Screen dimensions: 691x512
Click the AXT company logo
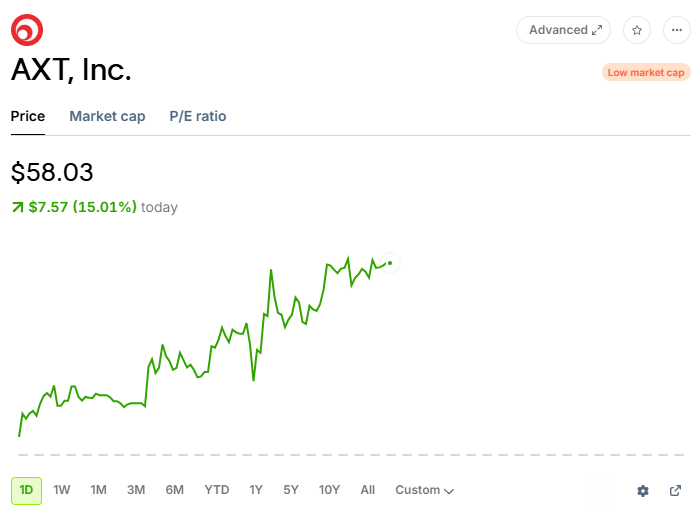[x=27, y=30]
